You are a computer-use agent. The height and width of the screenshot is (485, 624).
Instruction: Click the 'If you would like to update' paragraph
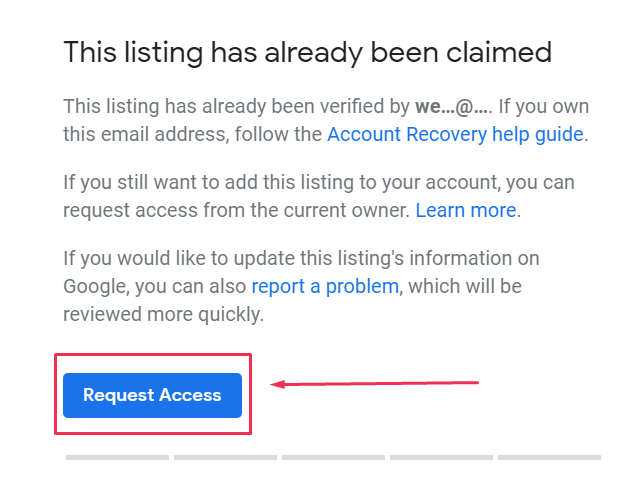click(300, 259)
